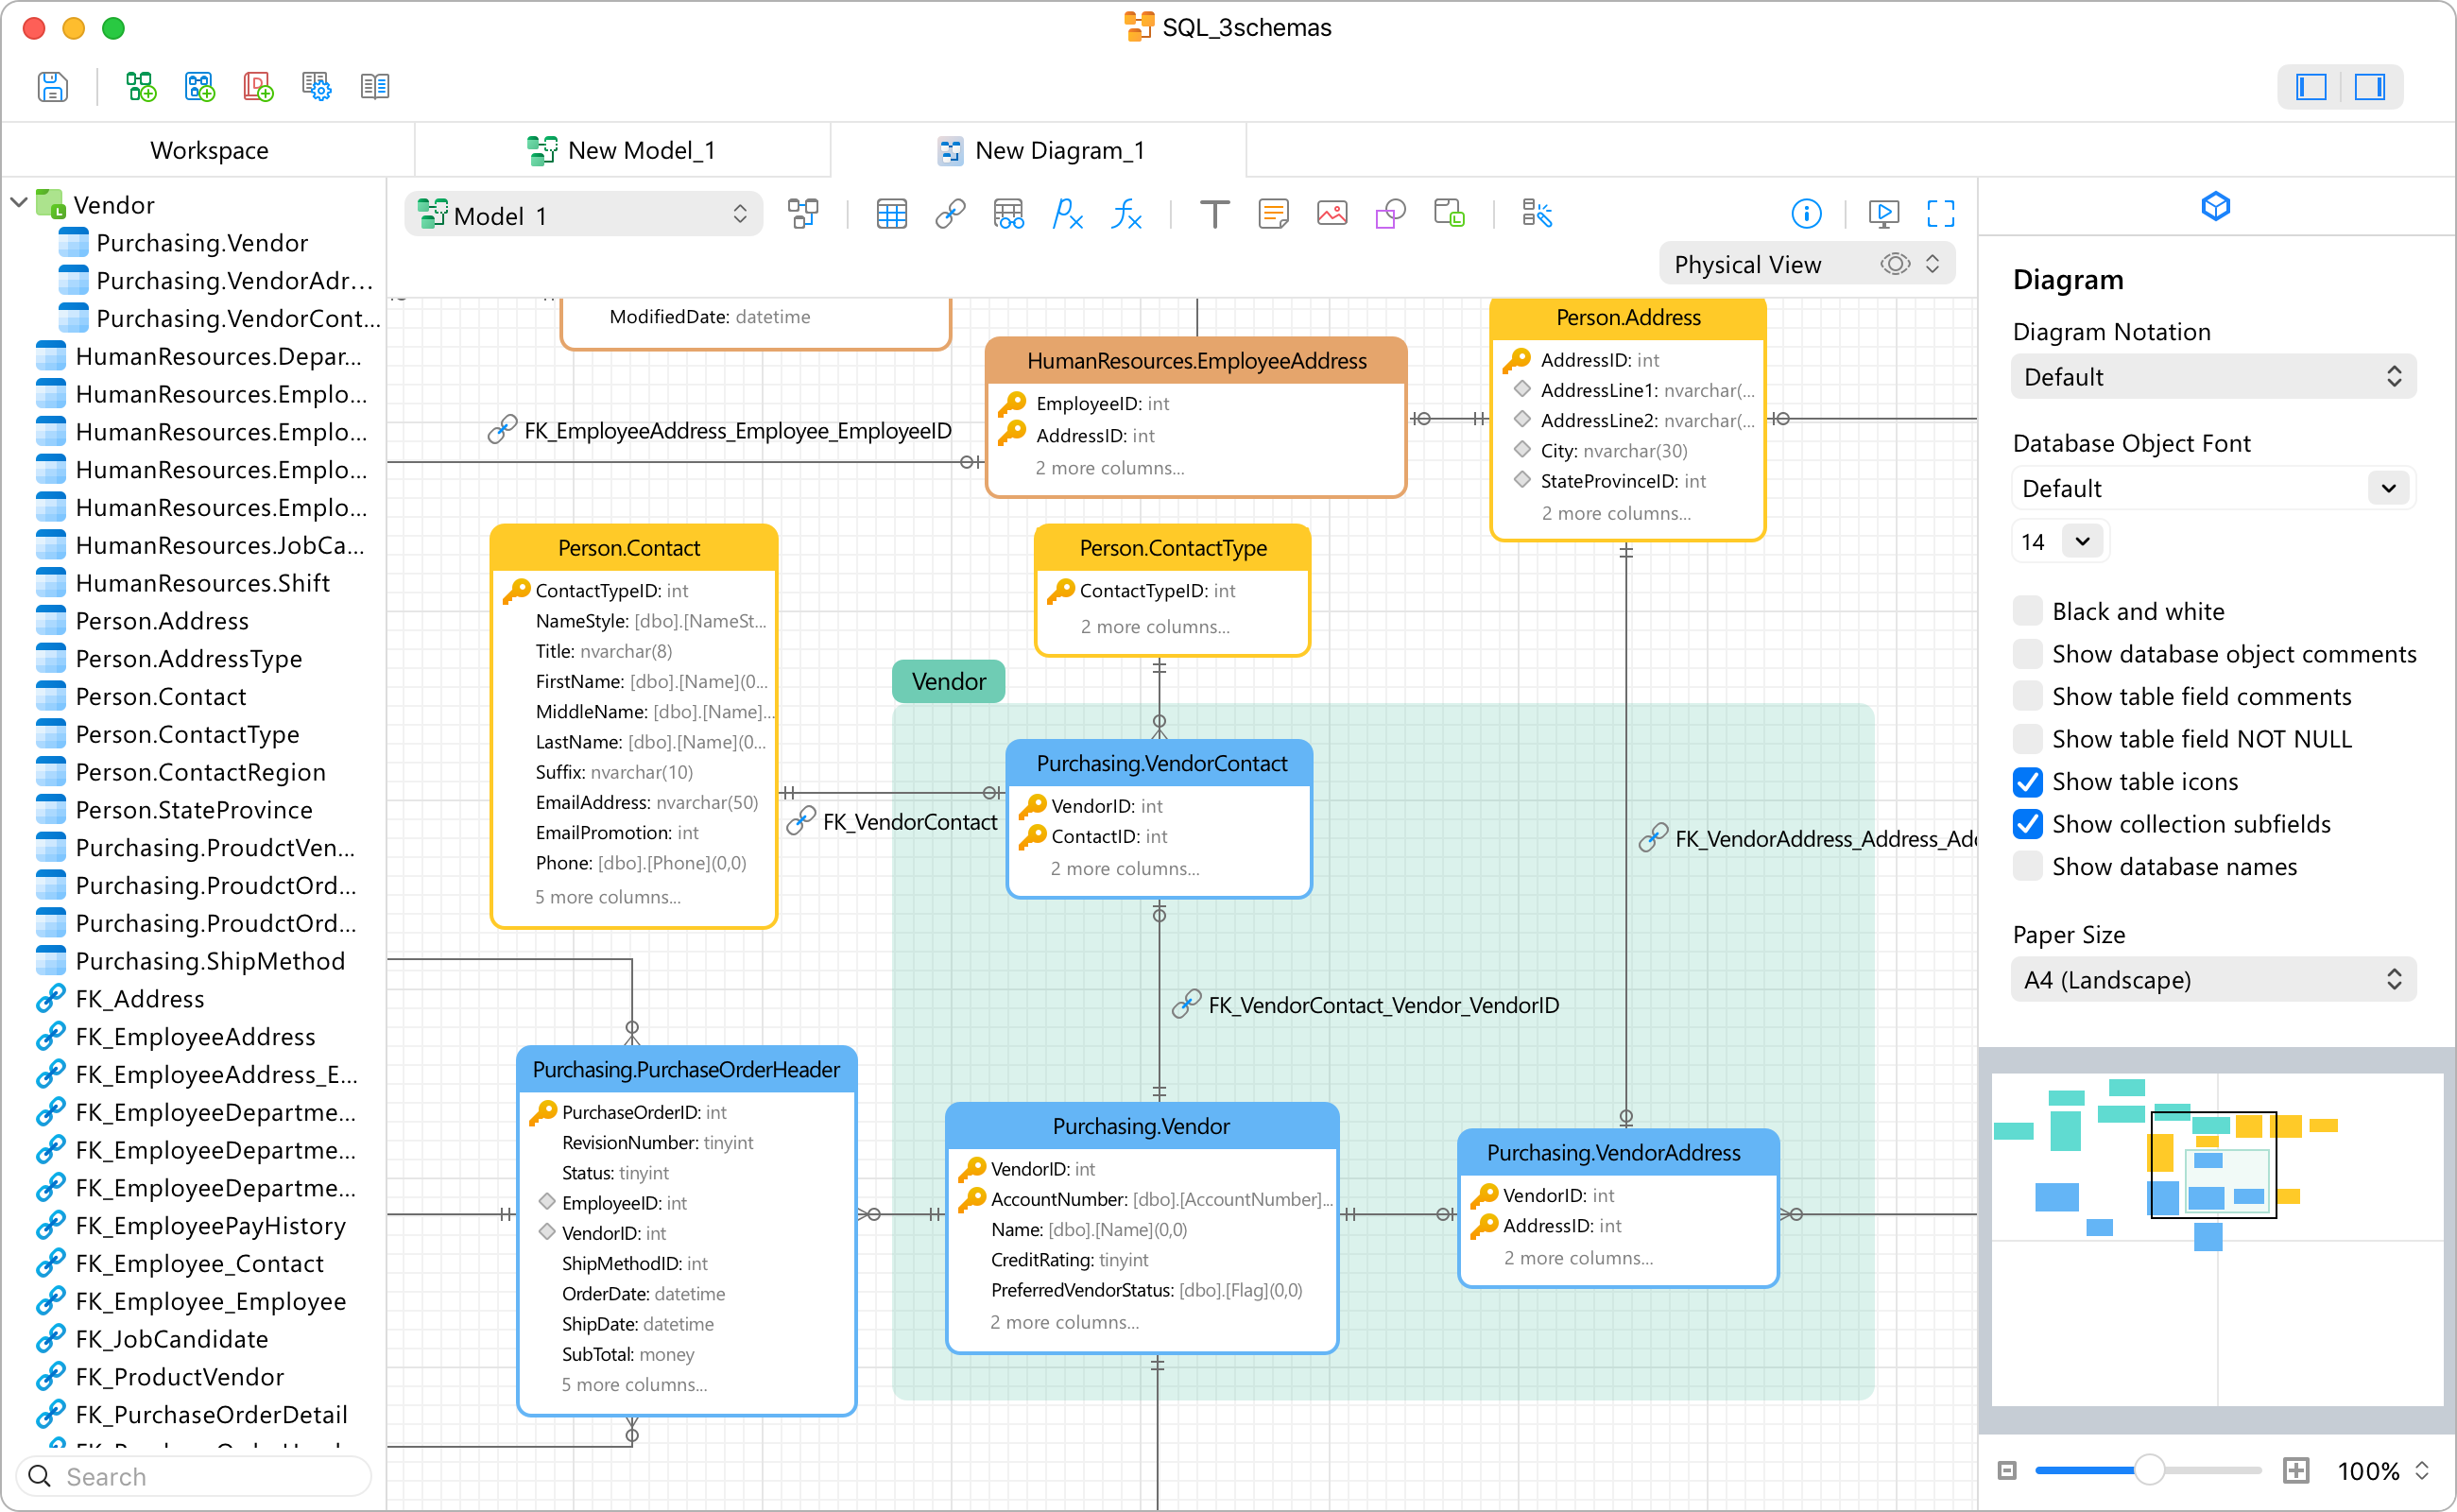Select FK_JobCandidate in the sidebar list

pos(172,1339)
